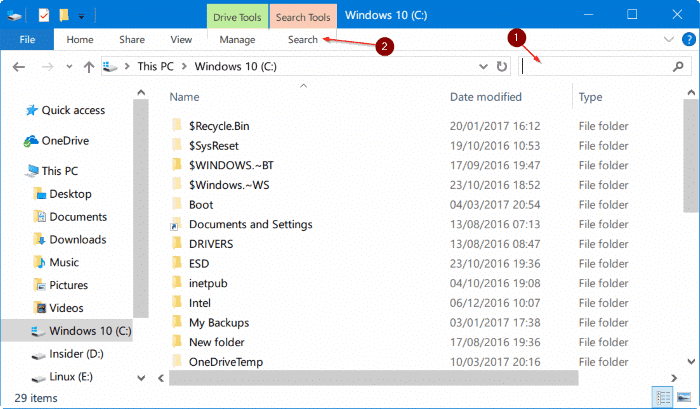The height and width of the screenshot is (409, 700).
Task: Click file list scroll down arrow
Action: coord(691,361)
